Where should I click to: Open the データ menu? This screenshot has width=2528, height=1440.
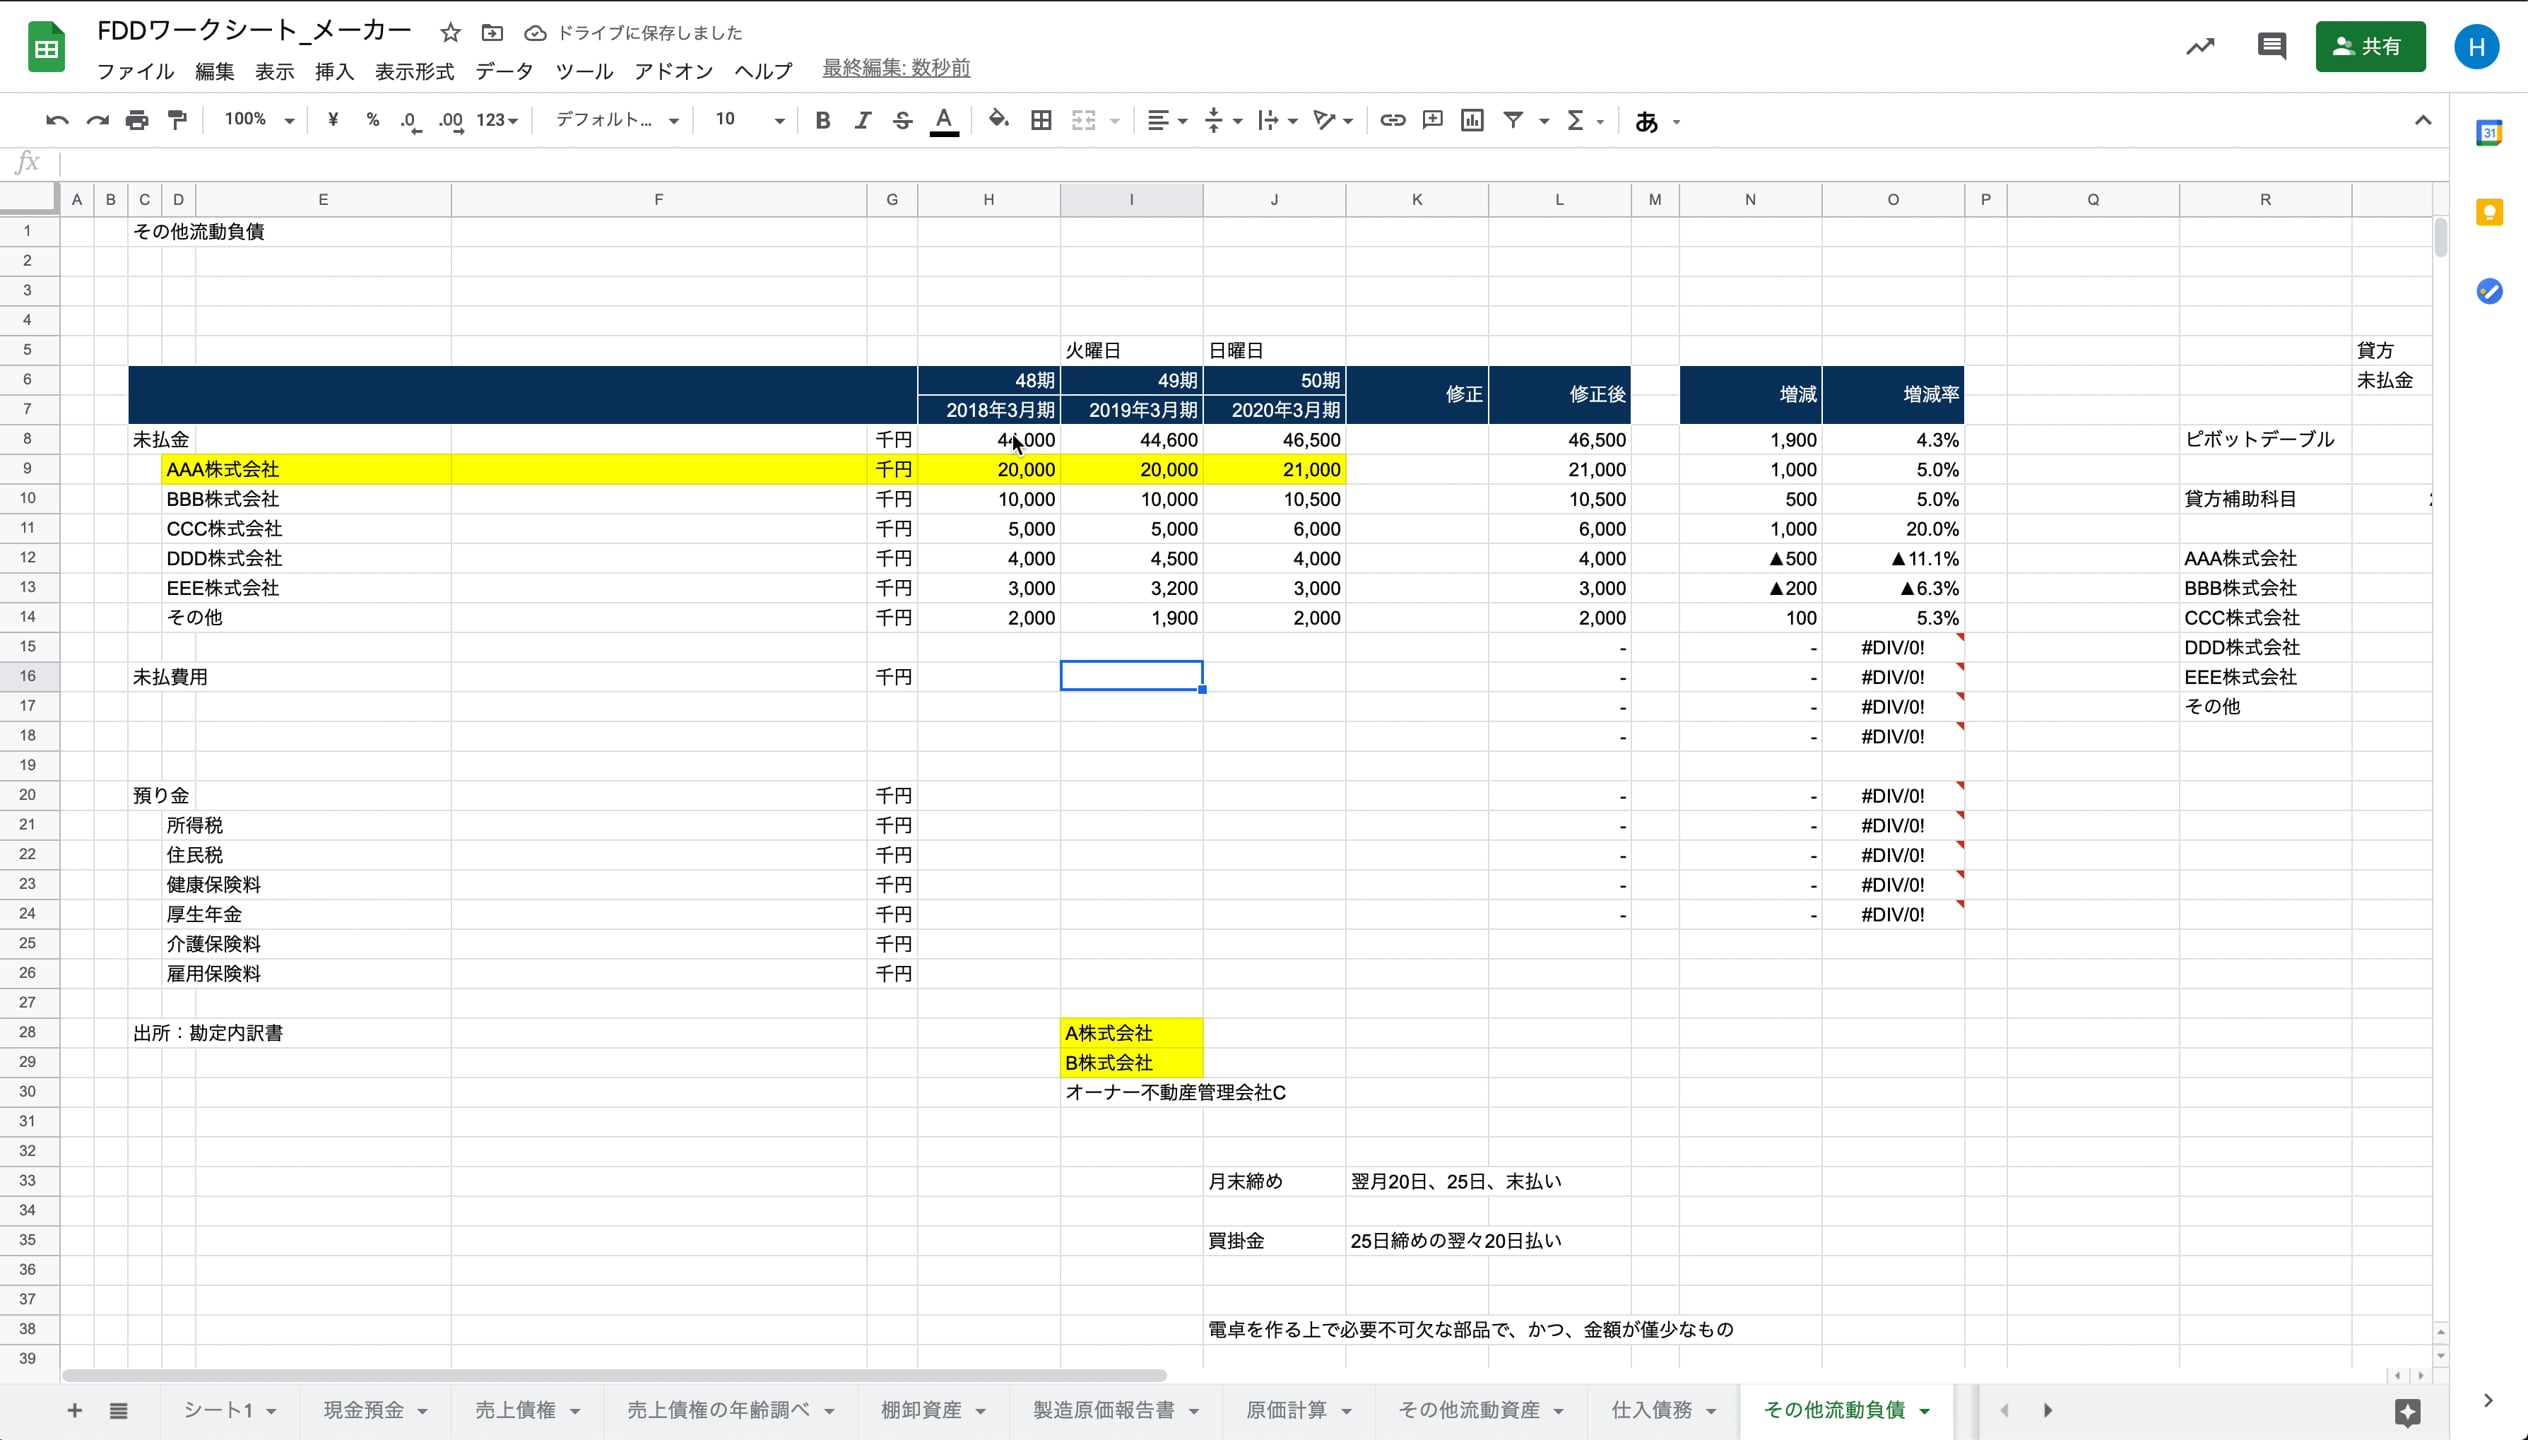point(503,71)
